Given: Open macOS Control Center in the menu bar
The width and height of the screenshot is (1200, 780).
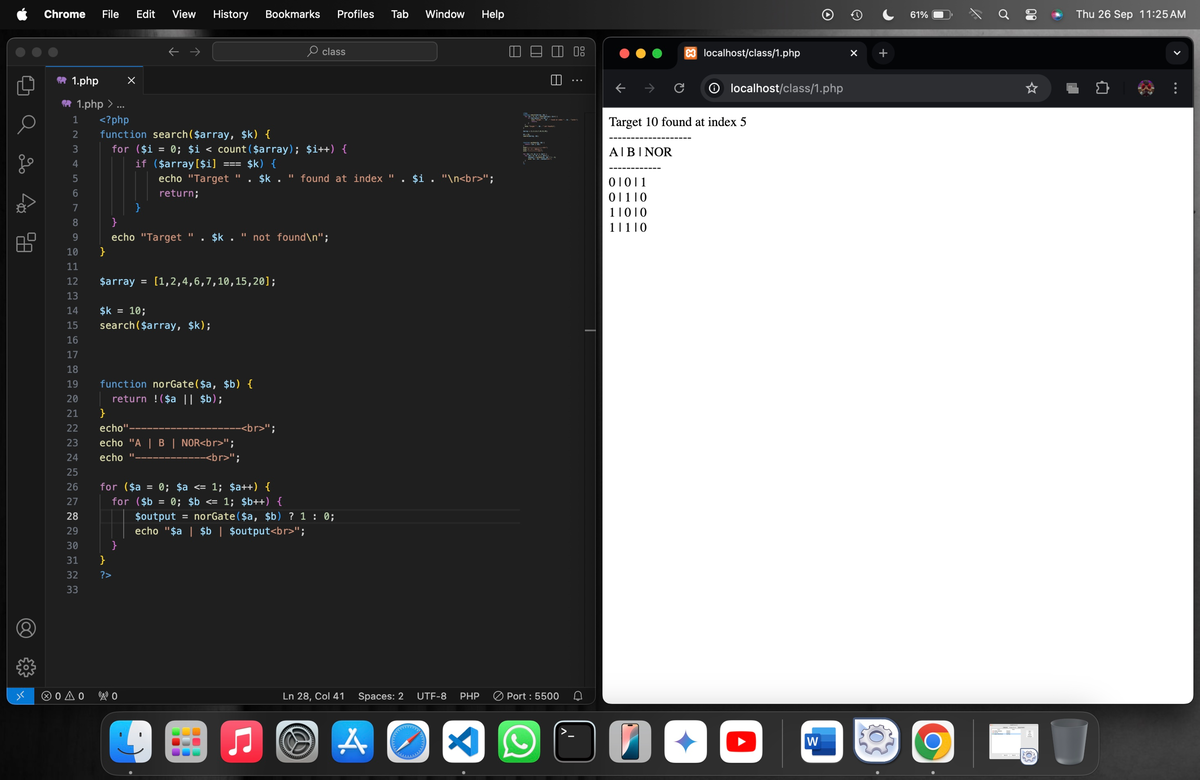Looking at the screenshot, I should click(1030, 14).
